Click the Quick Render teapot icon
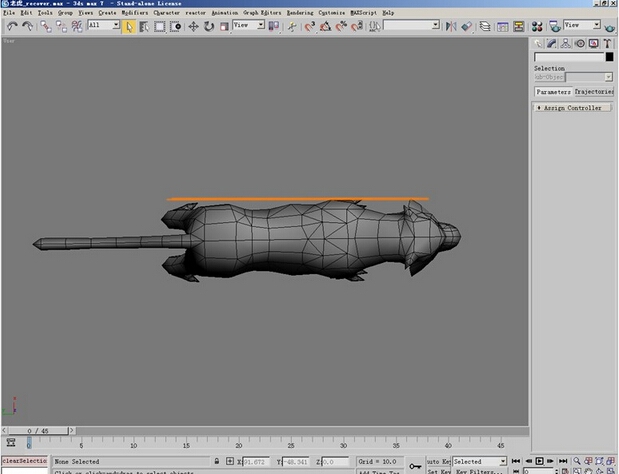This screenshot has width=619, height=474. click(x=610, y=27)
